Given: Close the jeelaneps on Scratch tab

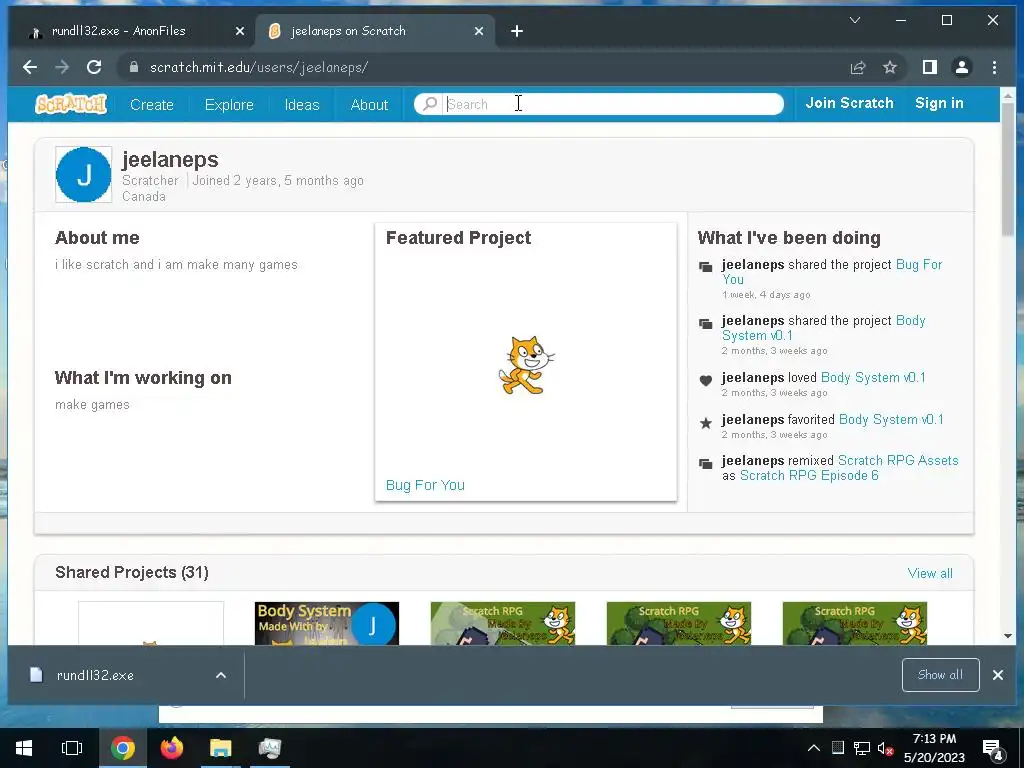Looking at the screenshot, I should 479,31.
